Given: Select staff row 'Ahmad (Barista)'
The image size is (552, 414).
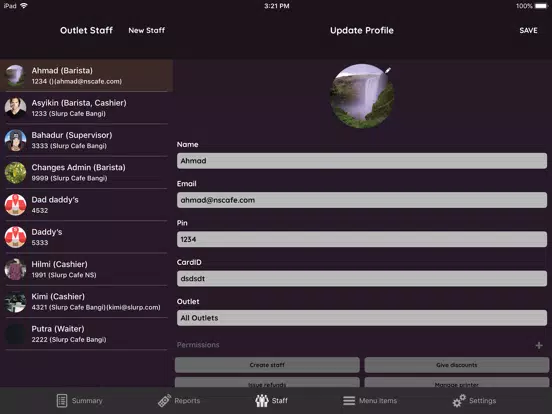Looking at the screenshot, I should (x=86, y=76).
